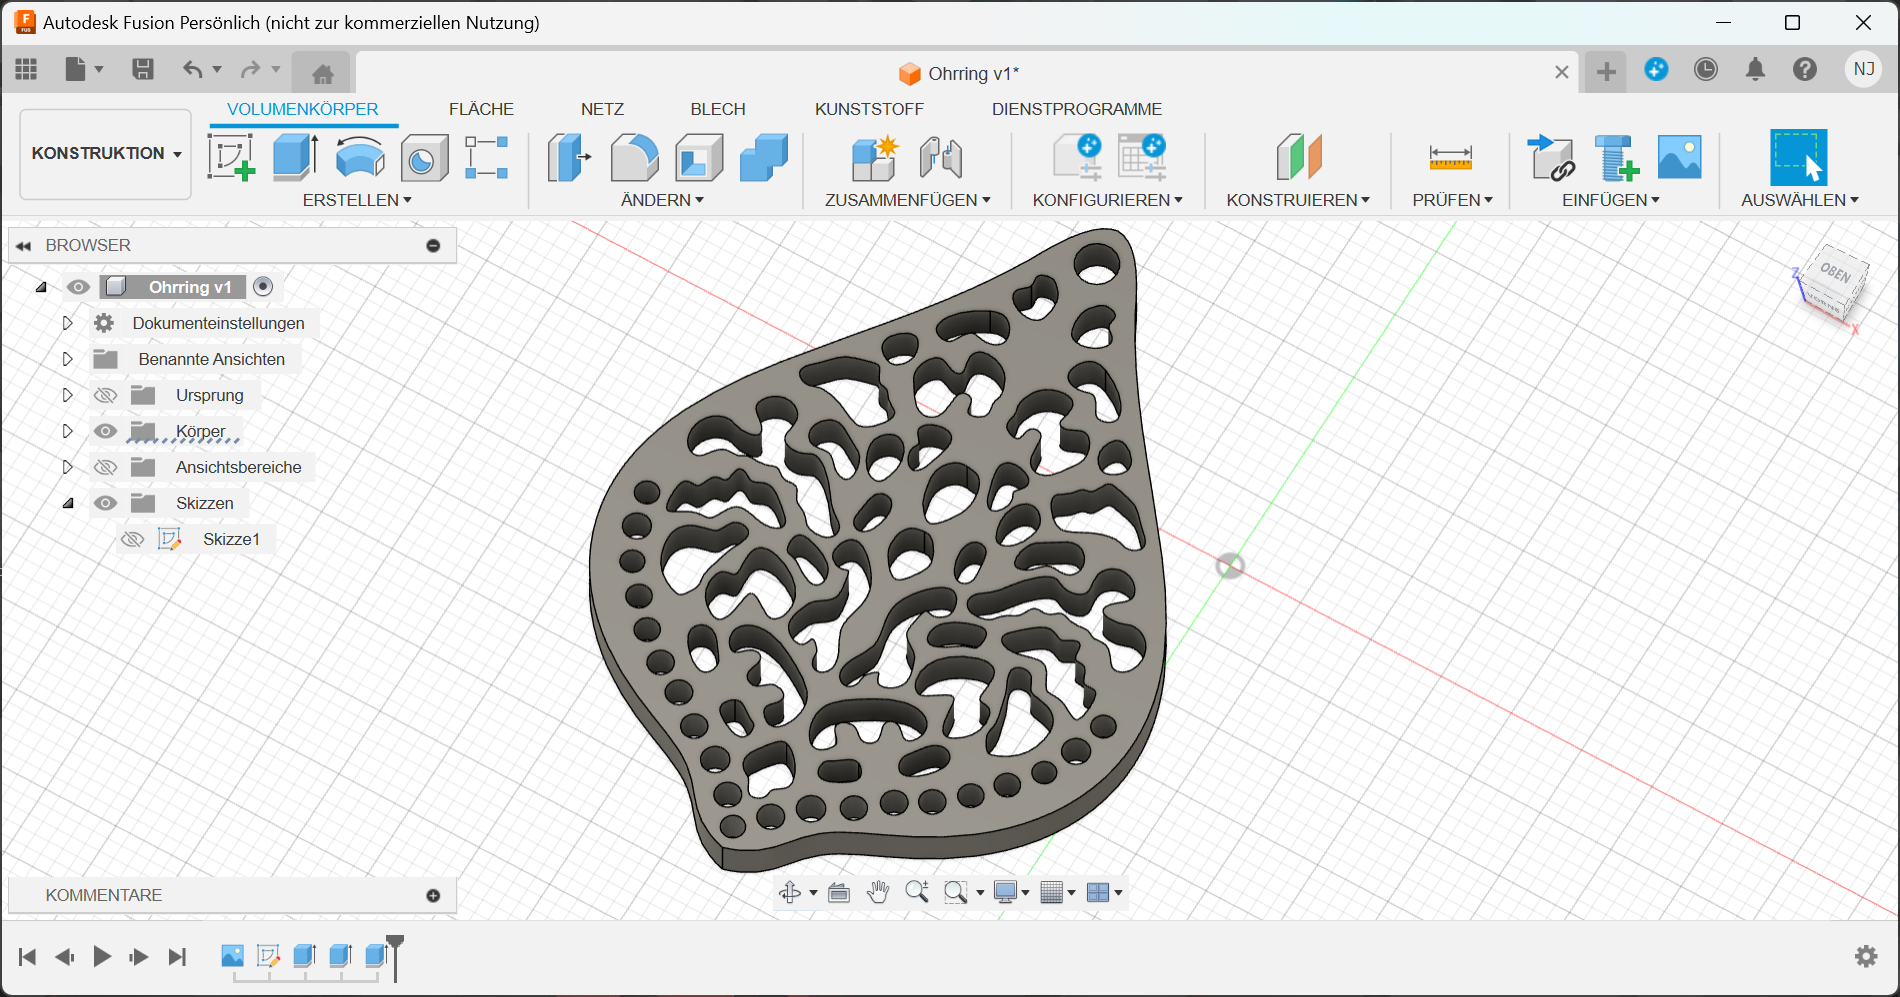Screen dimensions: 1900x997
Task: Switch to the BLECH tab
Action: click(718, 109)
